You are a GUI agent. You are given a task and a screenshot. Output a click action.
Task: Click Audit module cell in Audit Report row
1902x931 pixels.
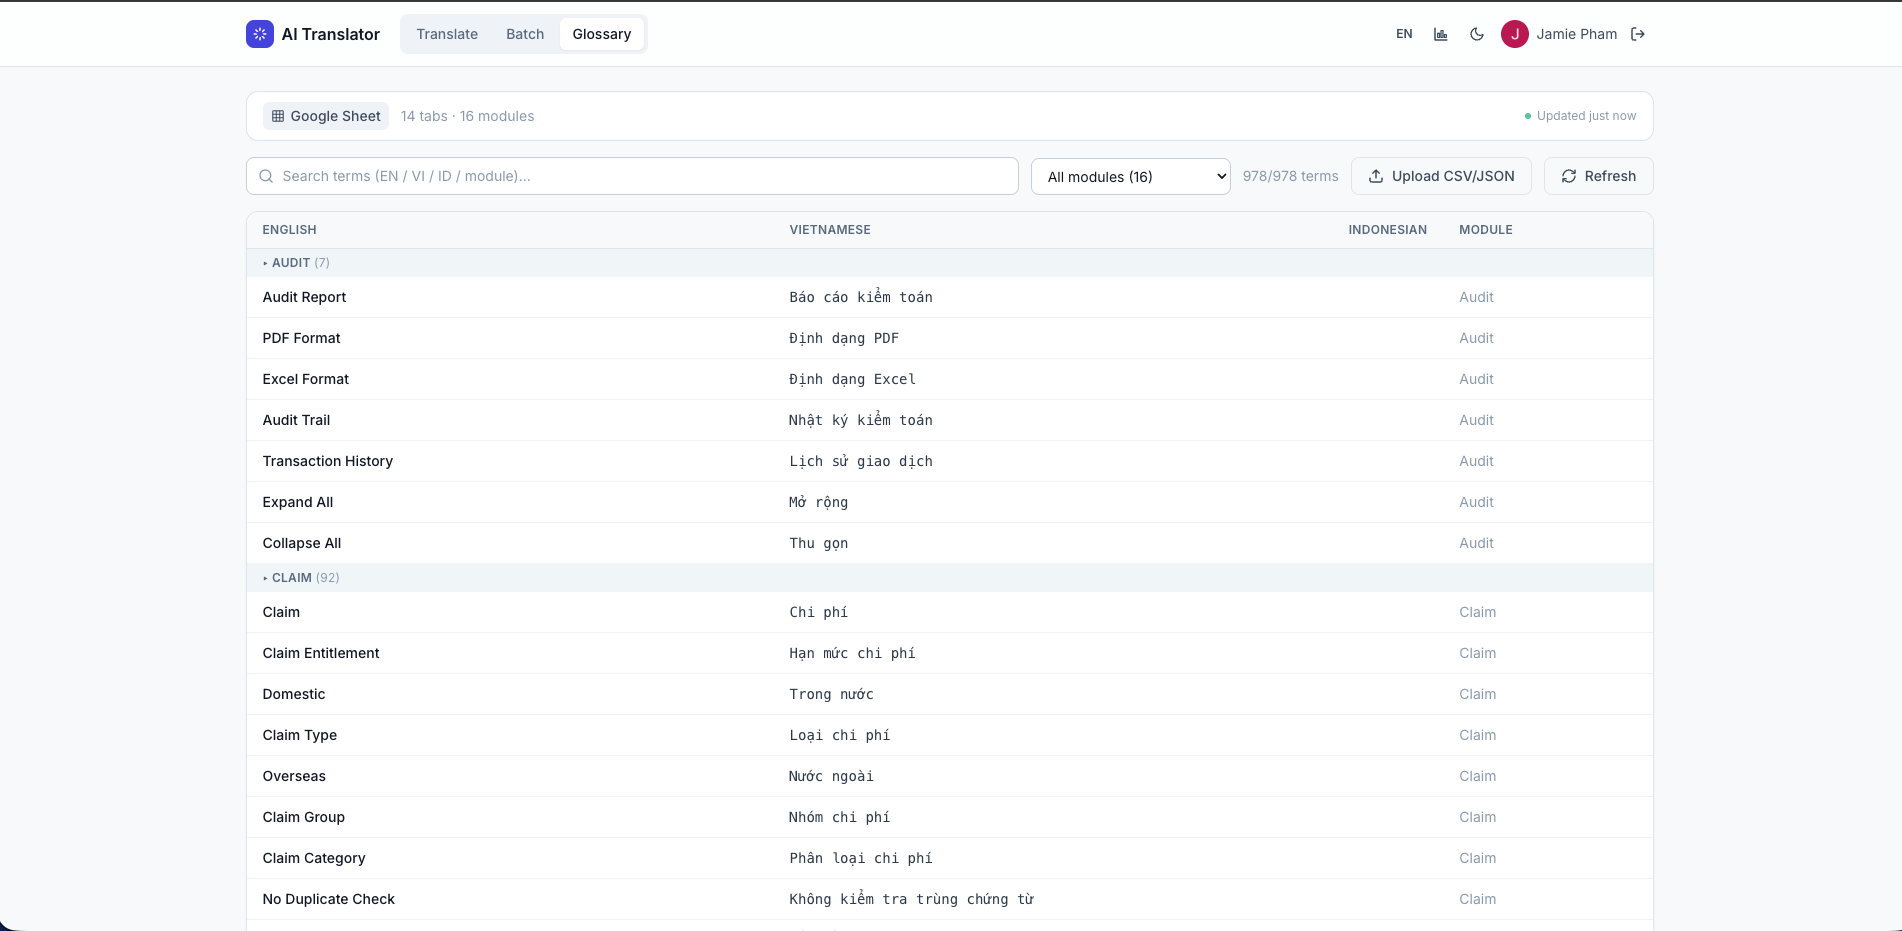tap(1476, 297)
